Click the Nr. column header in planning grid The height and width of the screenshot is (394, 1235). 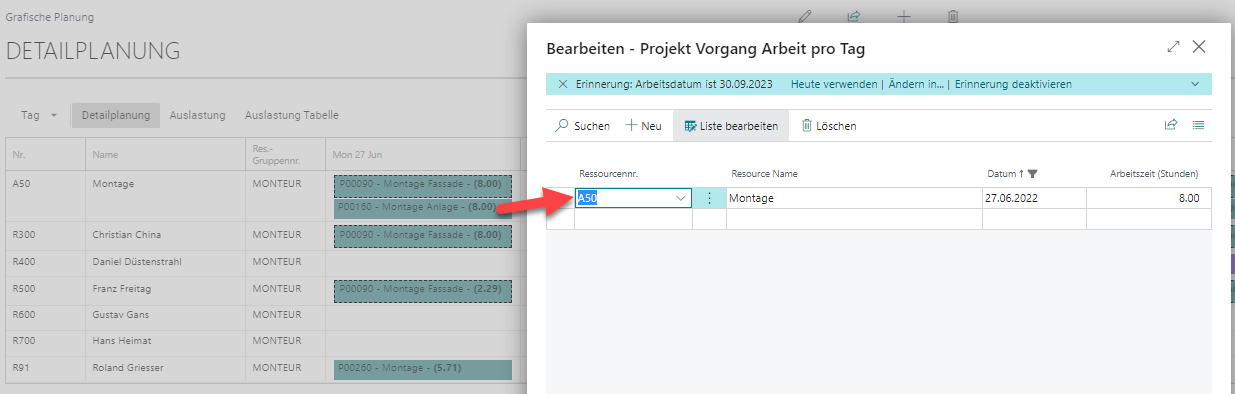(18, 155)
